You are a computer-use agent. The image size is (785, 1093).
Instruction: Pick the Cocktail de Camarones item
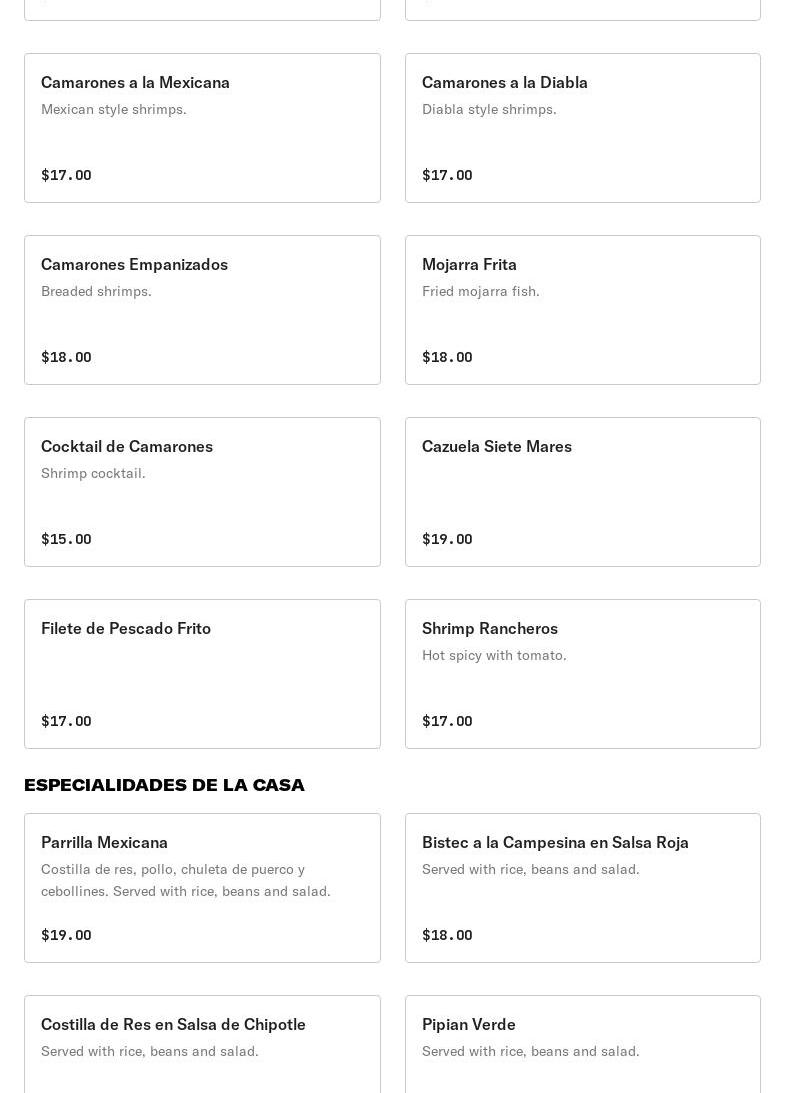202,492
